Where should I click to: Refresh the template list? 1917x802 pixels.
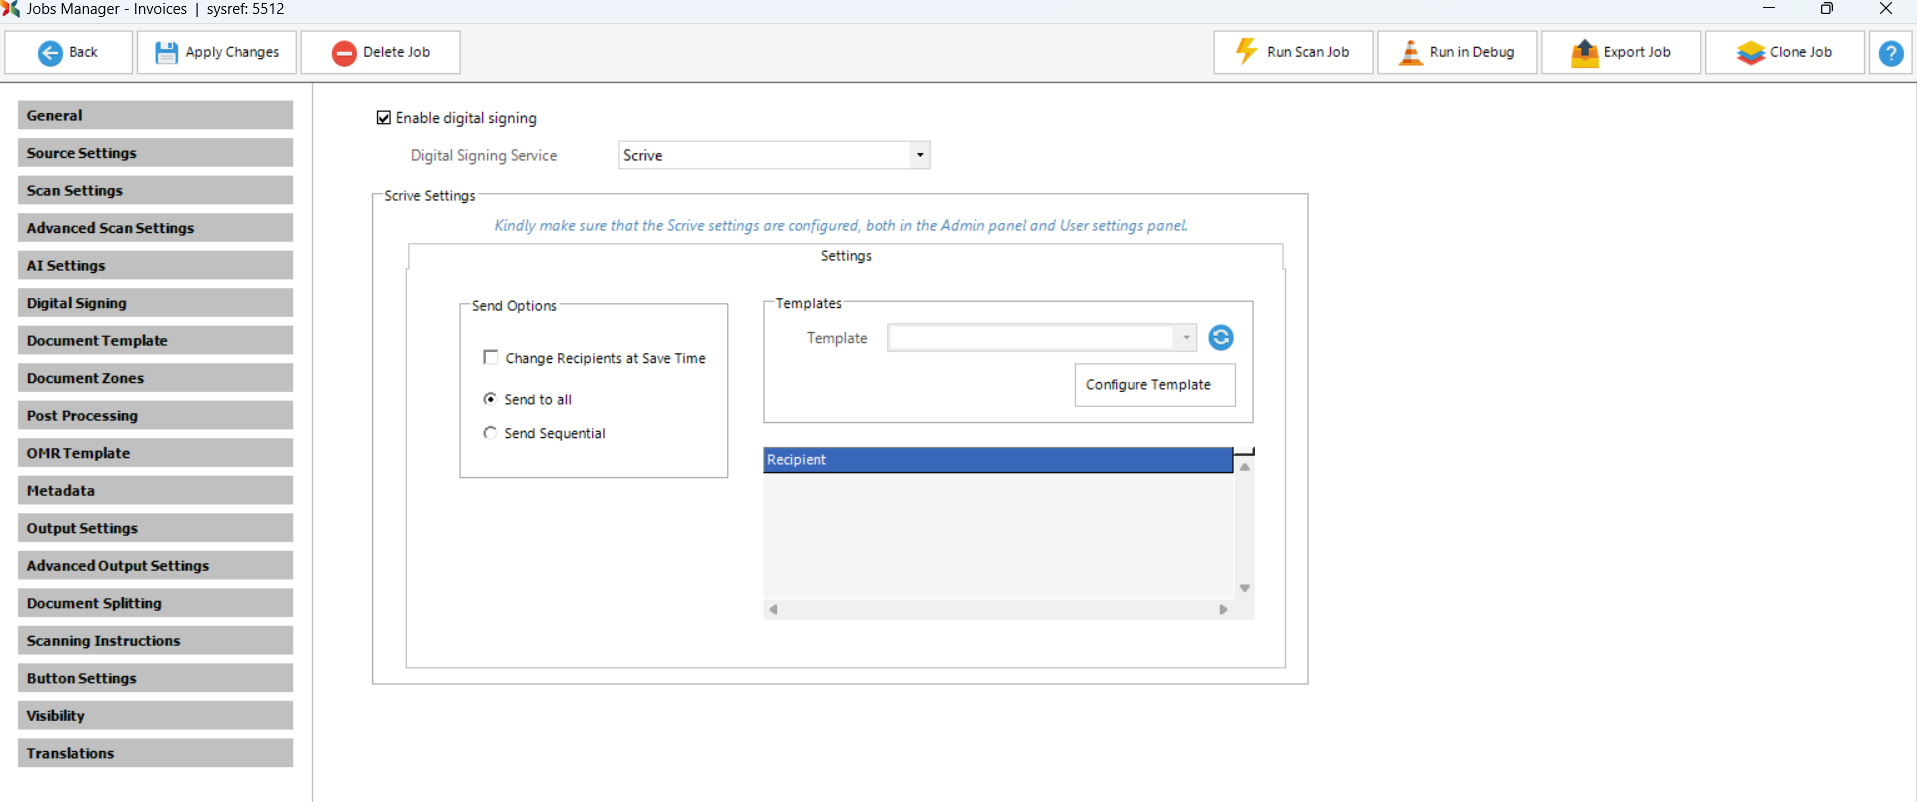tap(1220, 338)
